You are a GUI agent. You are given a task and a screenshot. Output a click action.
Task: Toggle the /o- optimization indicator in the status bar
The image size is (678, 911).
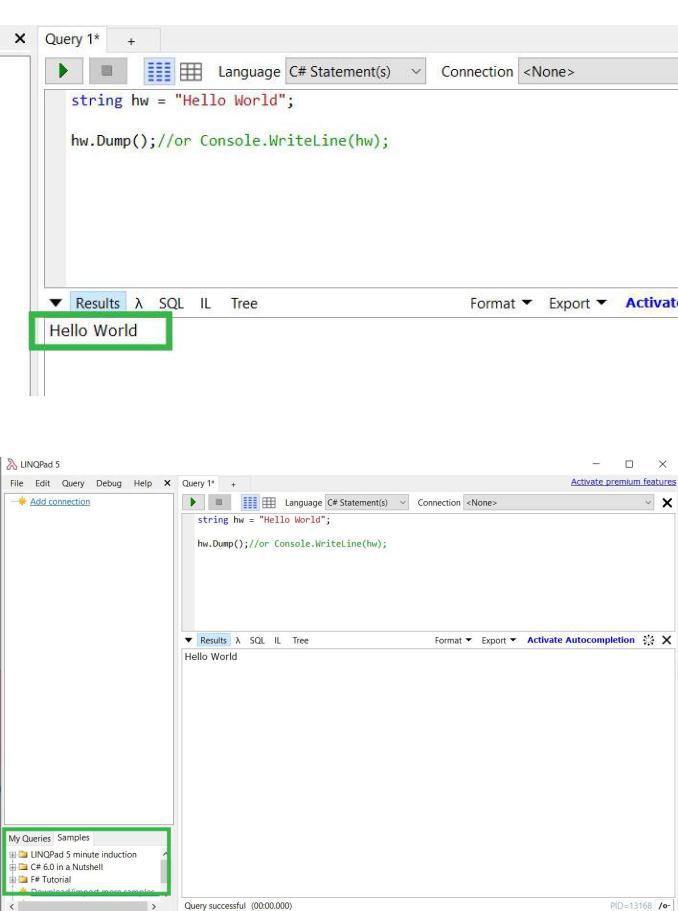(x=664, y=906)
